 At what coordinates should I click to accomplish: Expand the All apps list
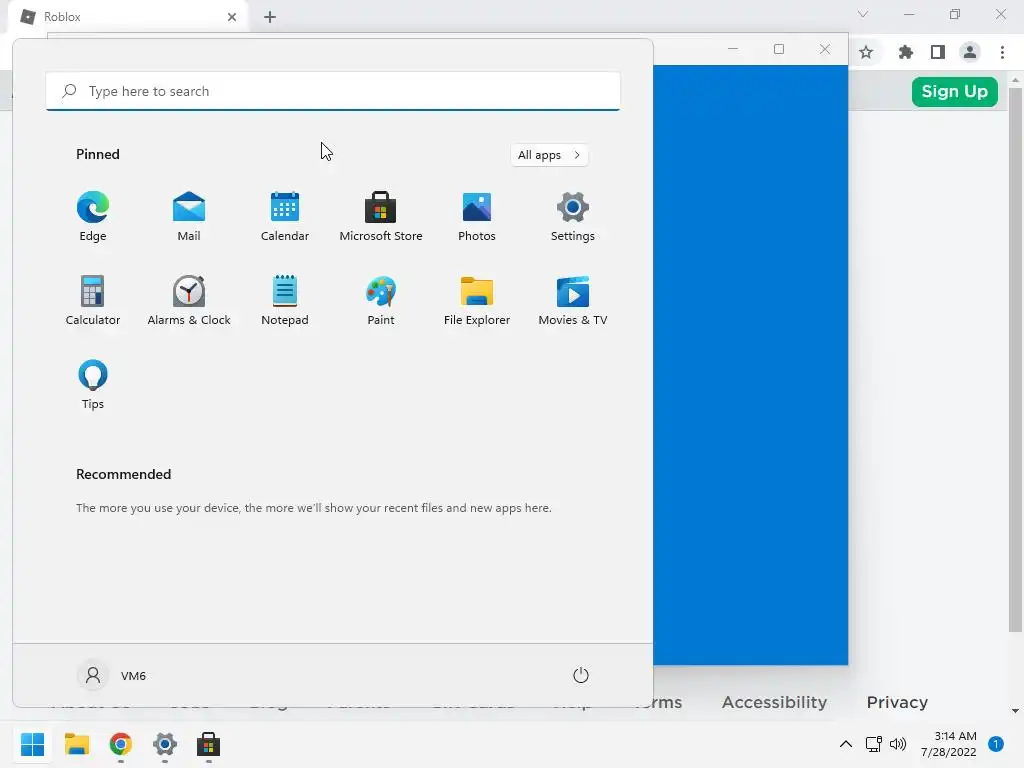pos(549,155)
